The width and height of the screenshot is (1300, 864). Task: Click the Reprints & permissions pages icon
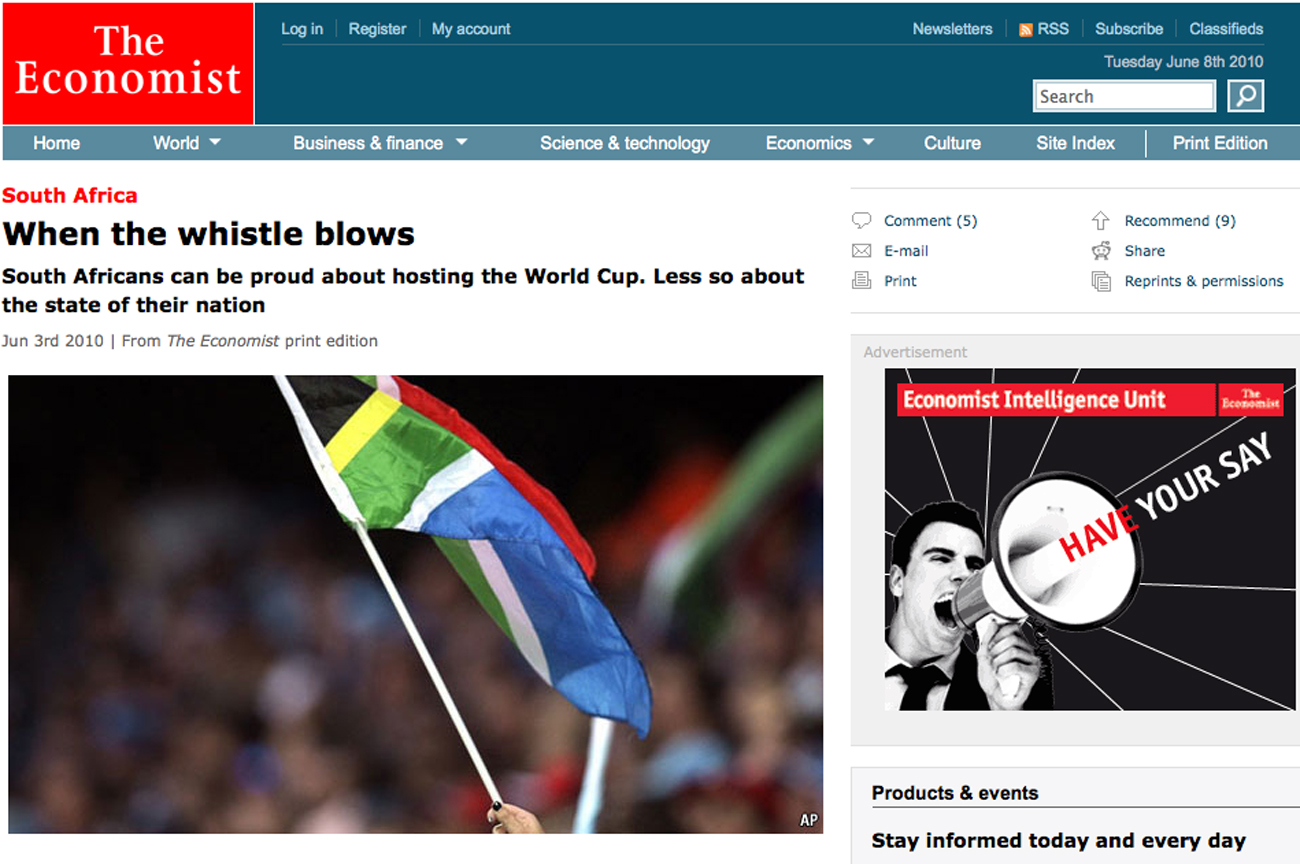pyautogui.click(x=1100, y=281)
